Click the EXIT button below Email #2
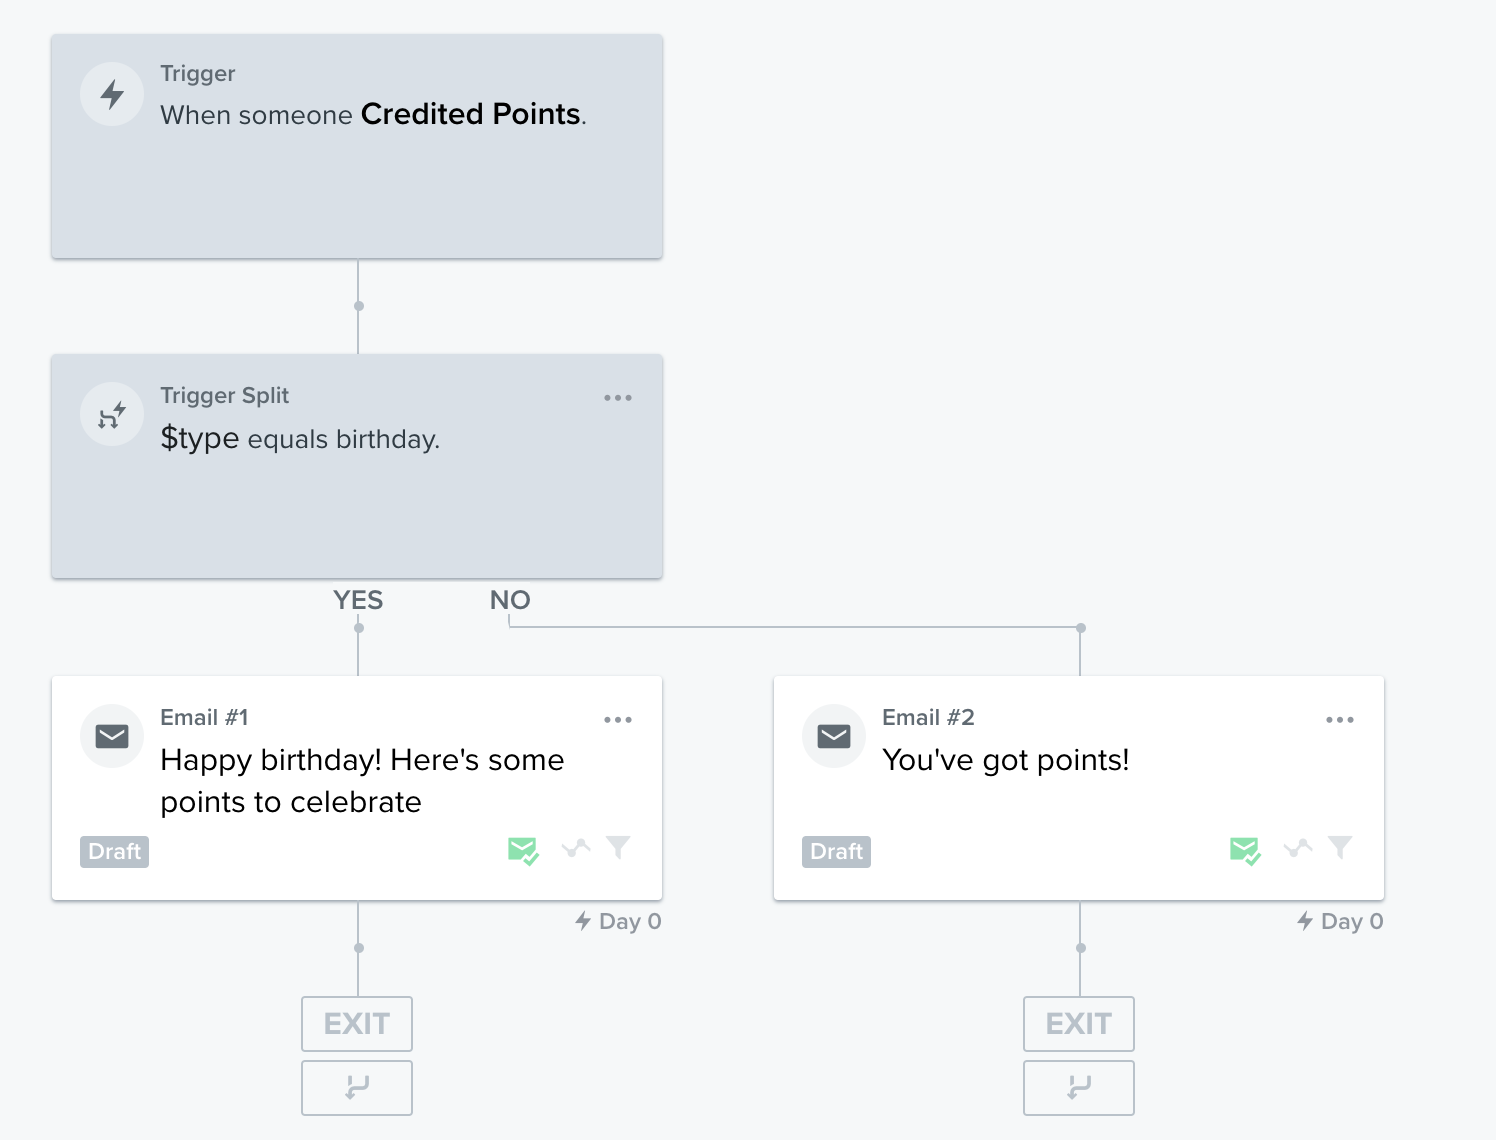 coord(1079,1024)
